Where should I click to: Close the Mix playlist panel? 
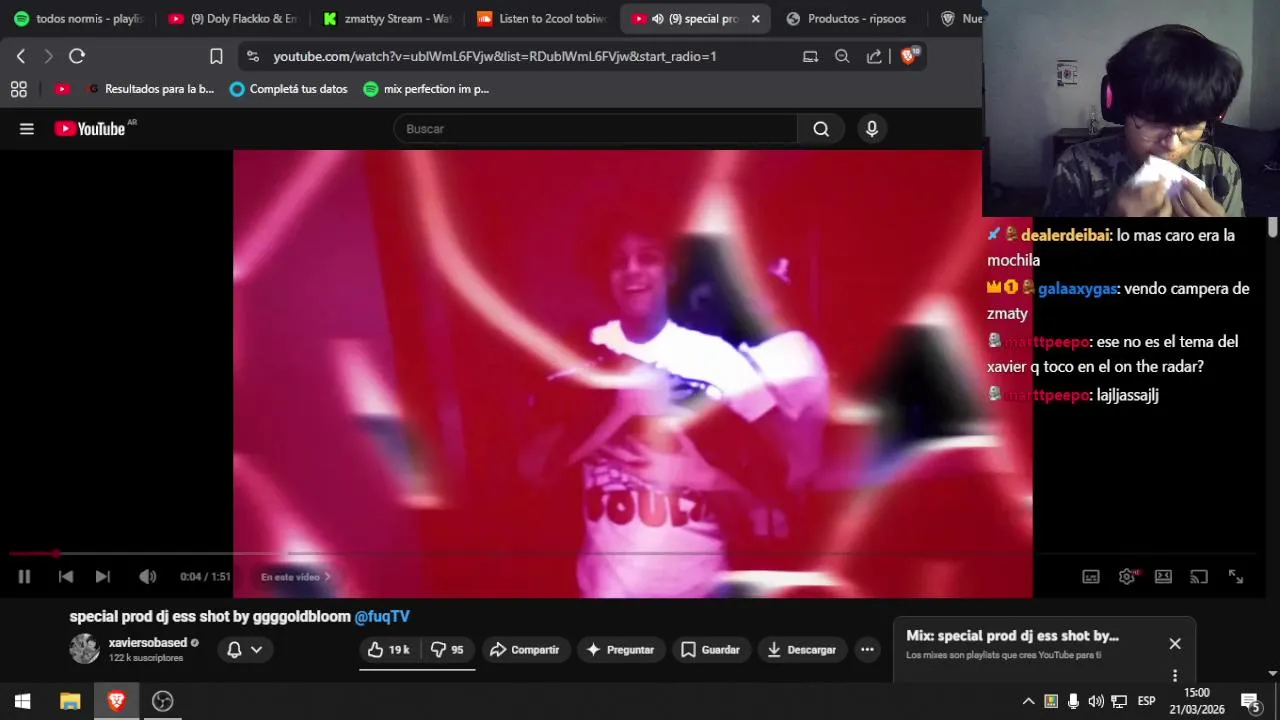[1175, 644]
